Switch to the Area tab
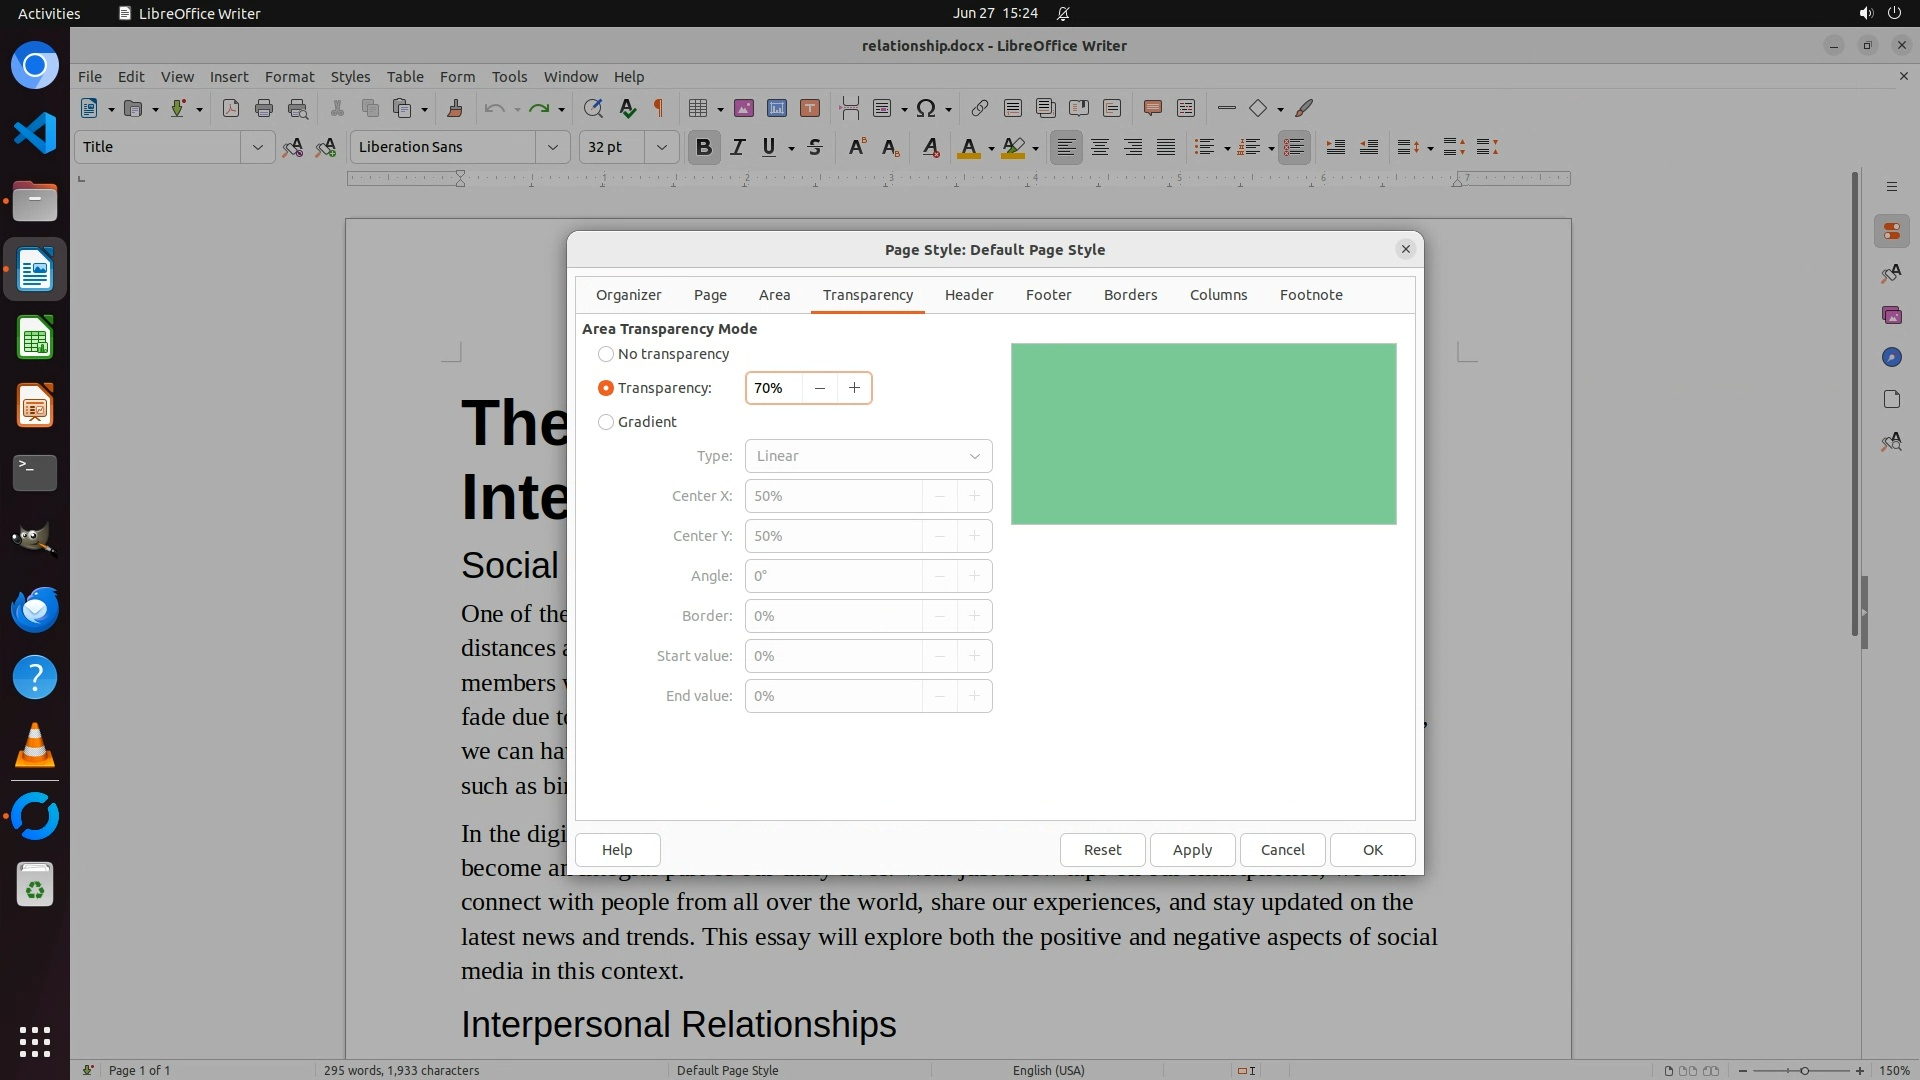 tap(774, 295)
